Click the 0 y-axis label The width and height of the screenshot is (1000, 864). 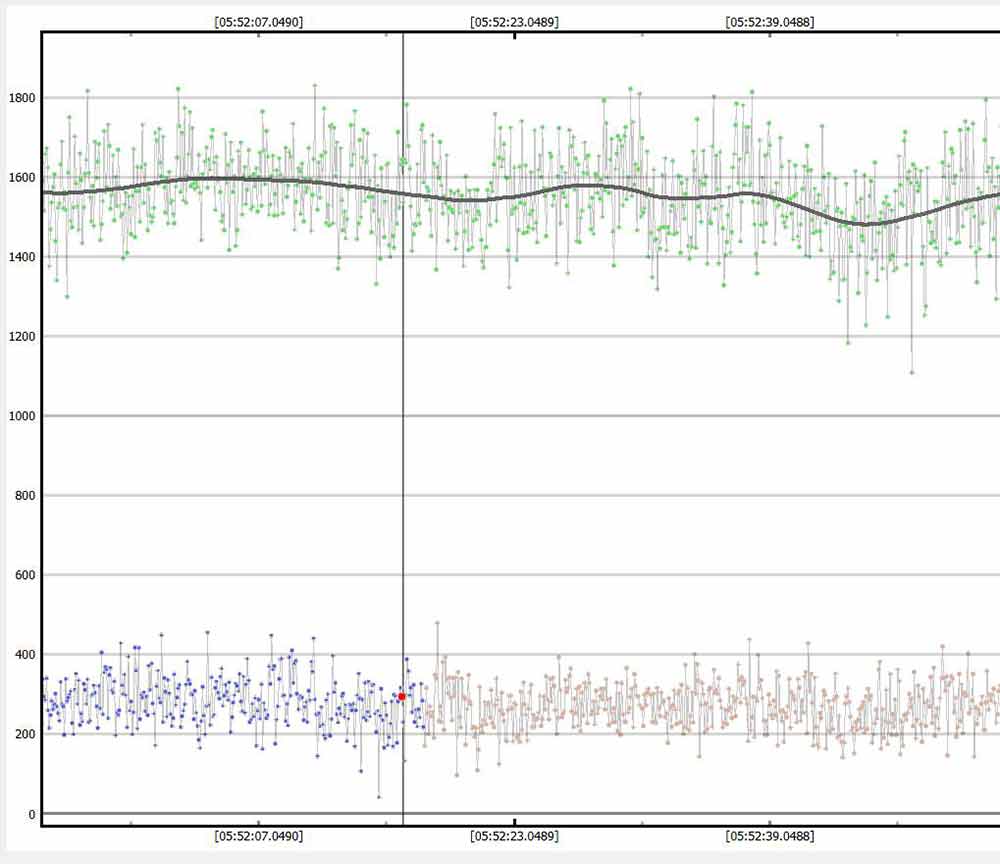(x=31, y=814)
